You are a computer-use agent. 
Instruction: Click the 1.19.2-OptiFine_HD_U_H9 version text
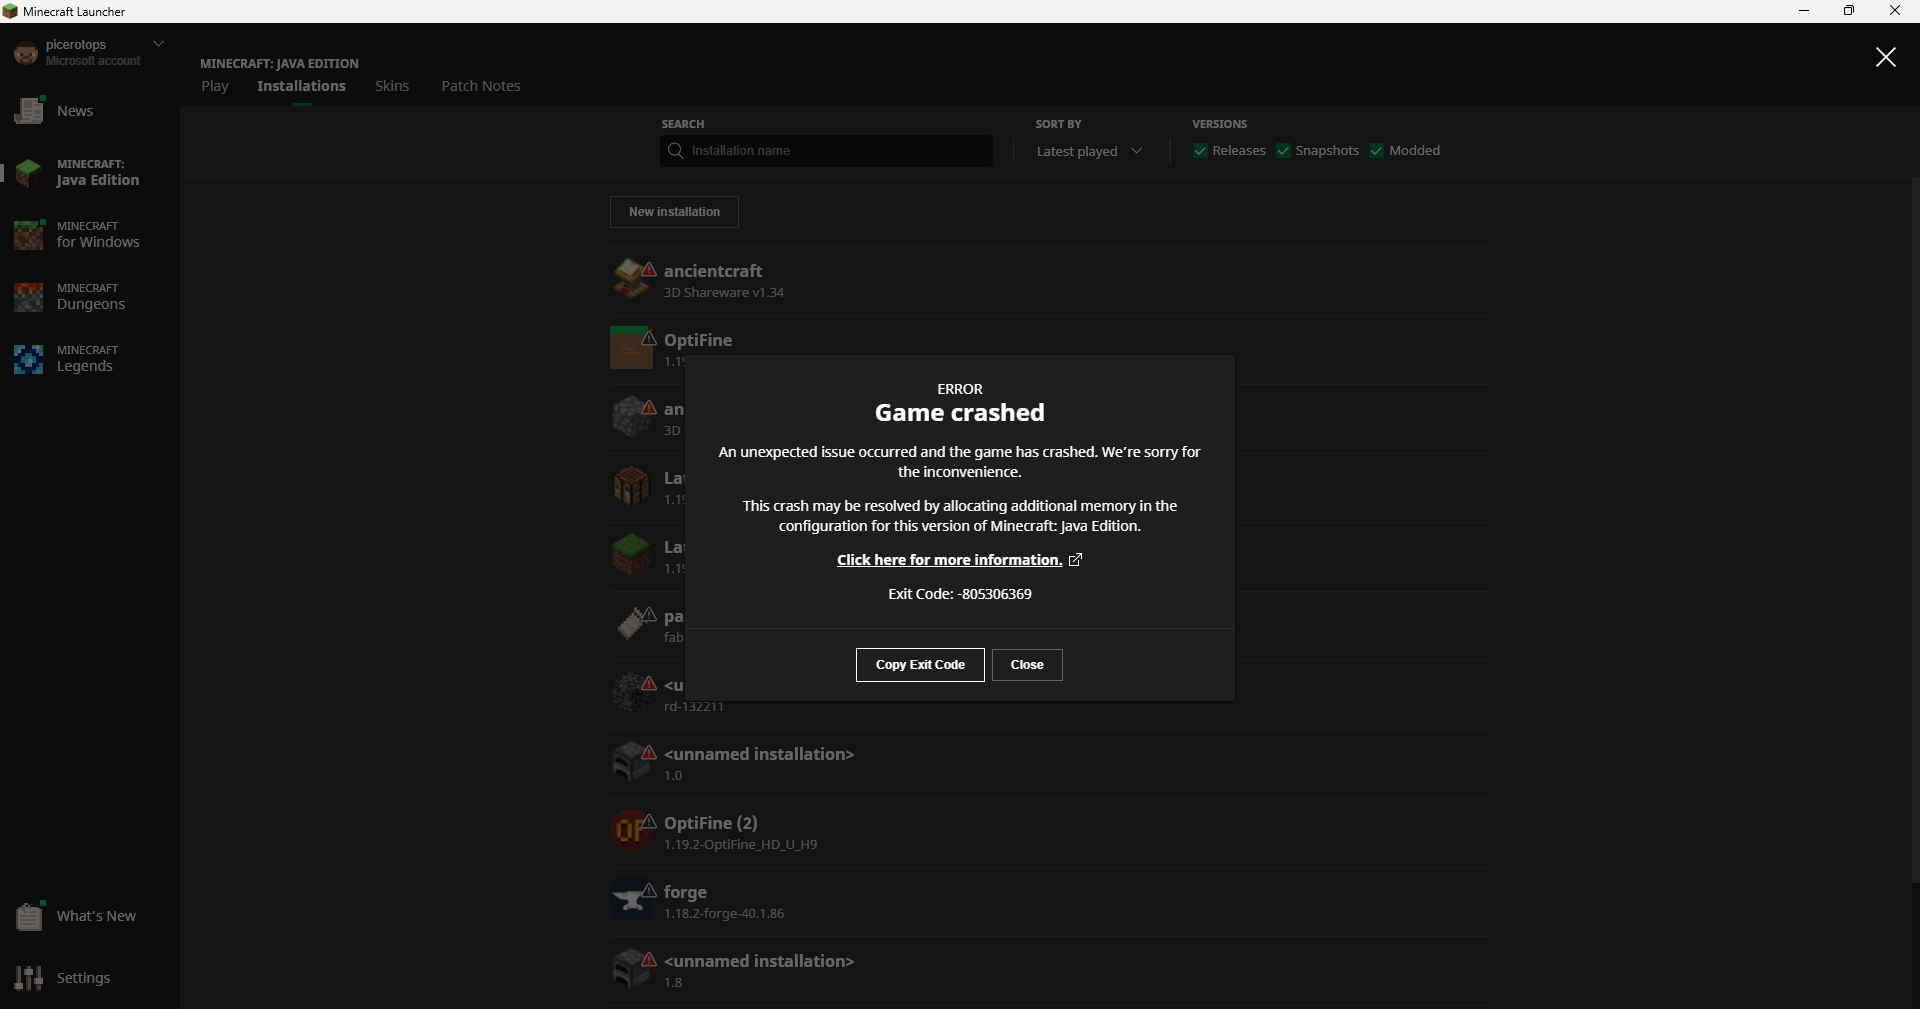click(x=740, y=845)
